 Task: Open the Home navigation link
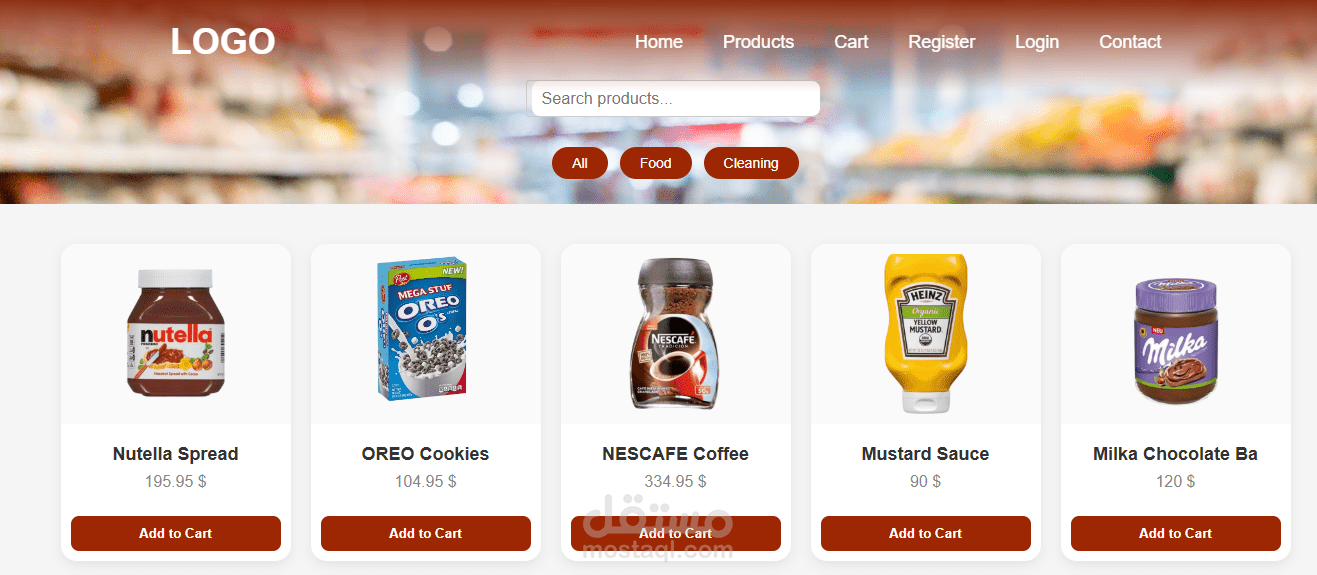659,42
